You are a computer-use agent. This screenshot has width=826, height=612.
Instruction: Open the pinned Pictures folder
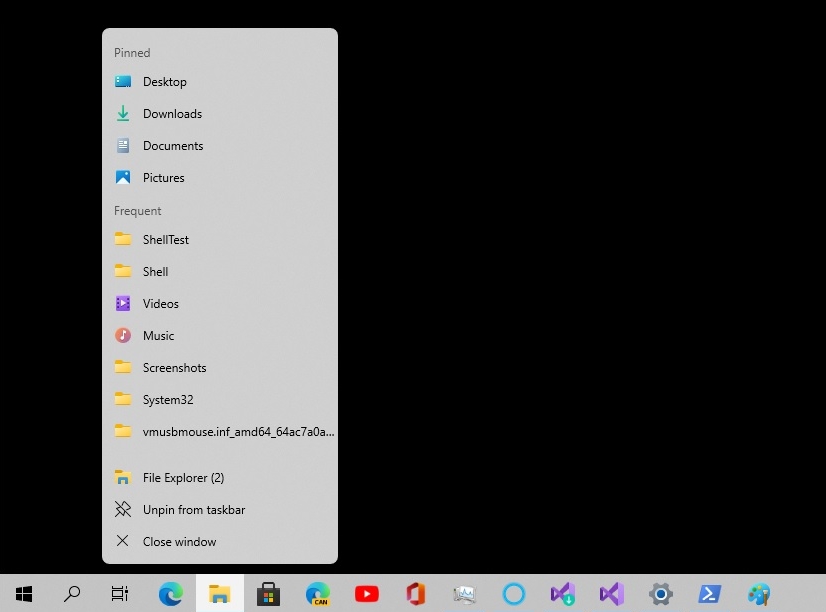click(220, 177)
